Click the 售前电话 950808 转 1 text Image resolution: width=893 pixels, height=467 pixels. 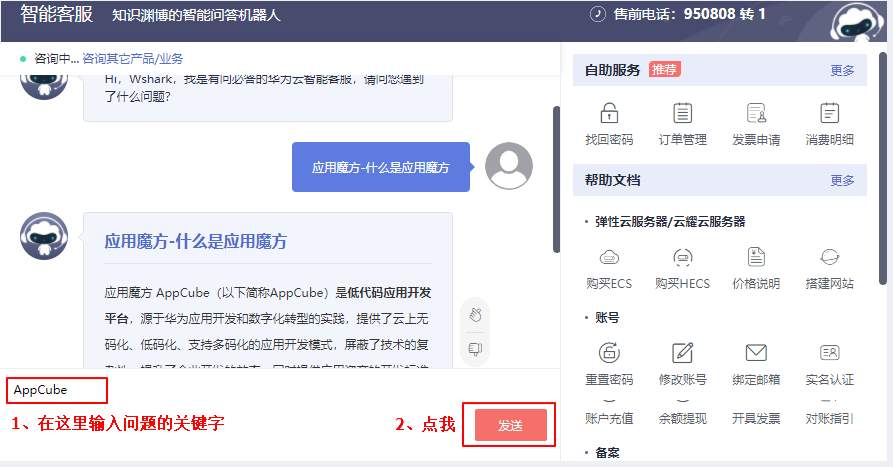point(690,14)
